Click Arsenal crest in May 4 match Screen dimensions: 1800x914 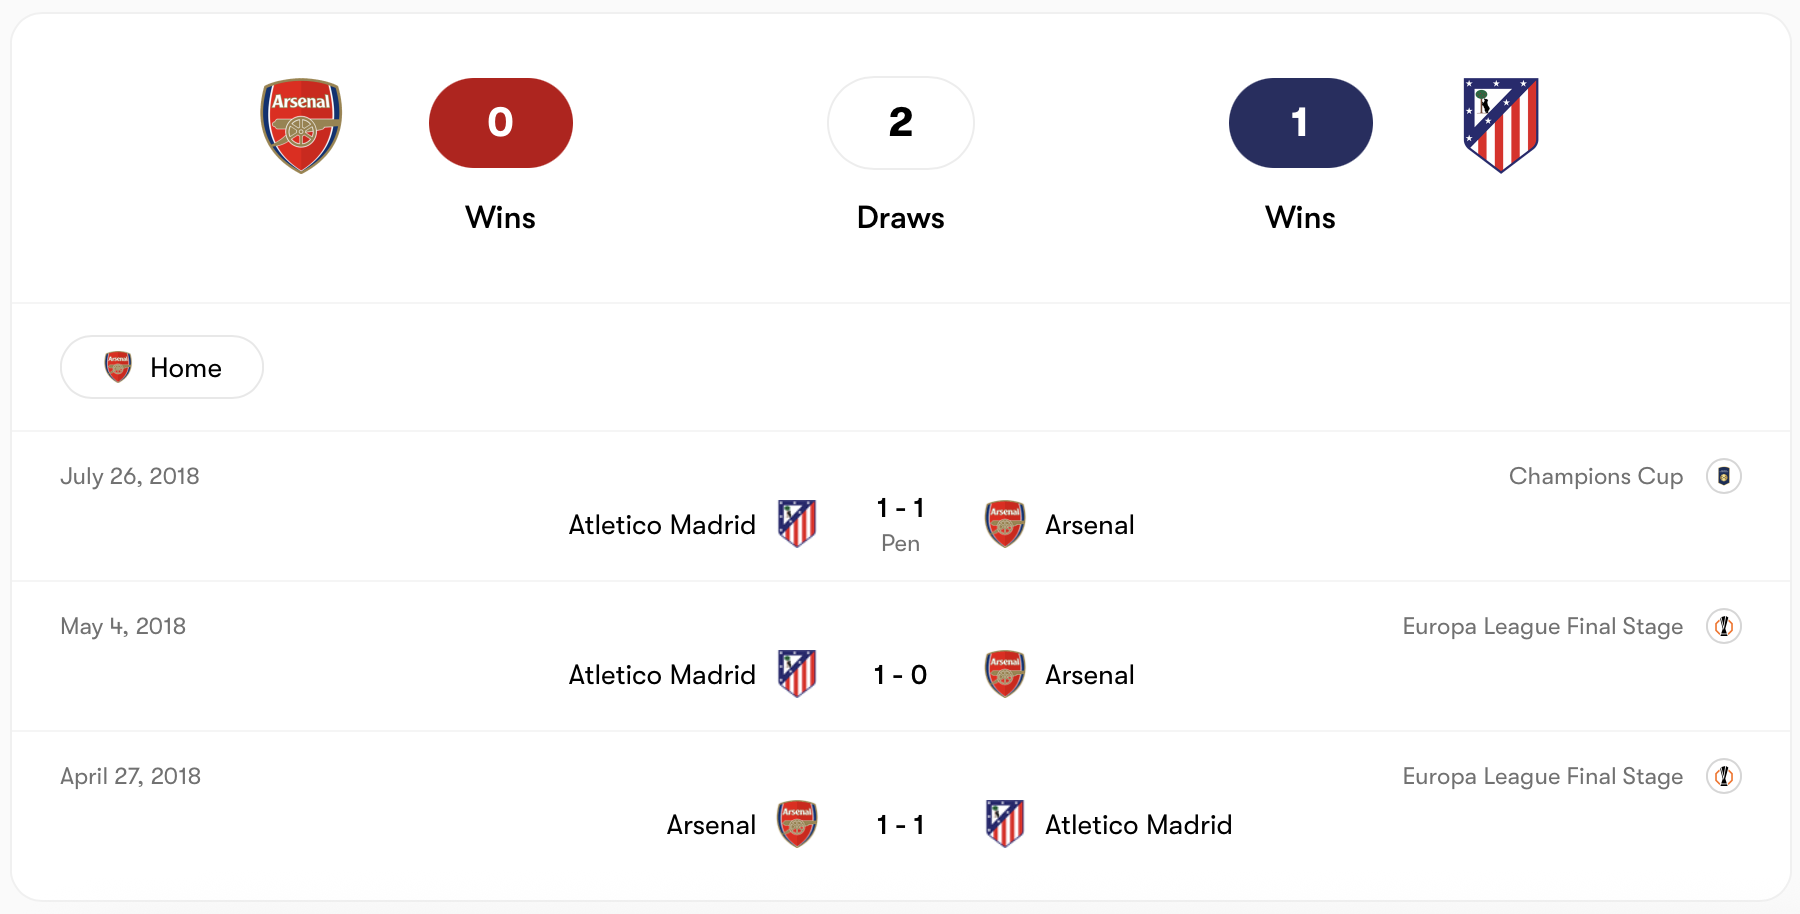pyautogui.click(x=1005, y=674)
